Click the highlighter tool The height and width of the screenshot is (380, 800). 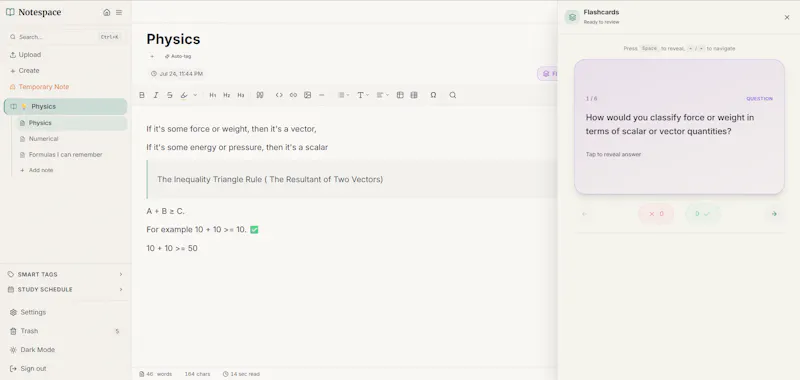[x=184, y=95]
